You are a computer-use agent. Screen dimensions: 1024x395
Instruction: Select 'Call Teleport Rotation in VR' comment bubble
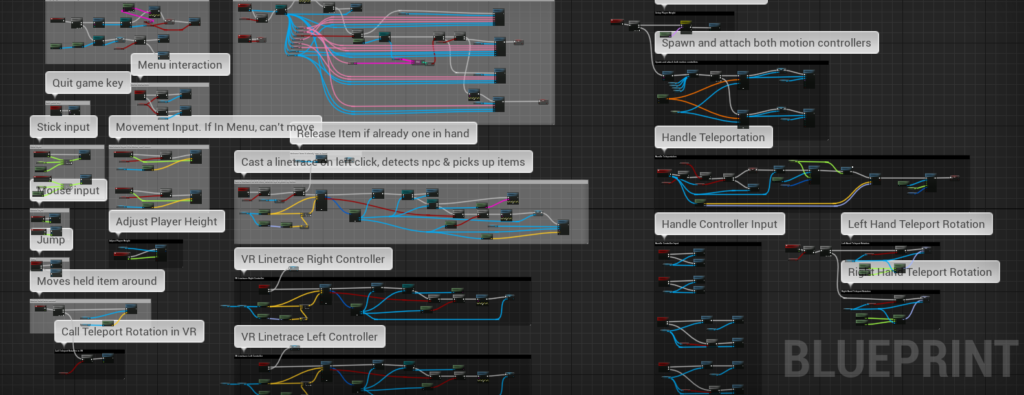coord(129,331)
